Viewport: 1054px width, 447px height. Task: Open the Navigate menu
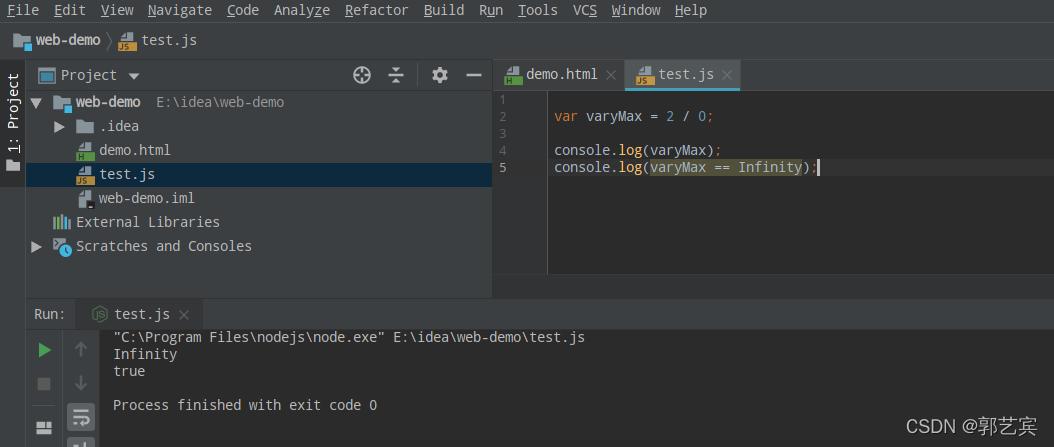[x=179, y=10]
